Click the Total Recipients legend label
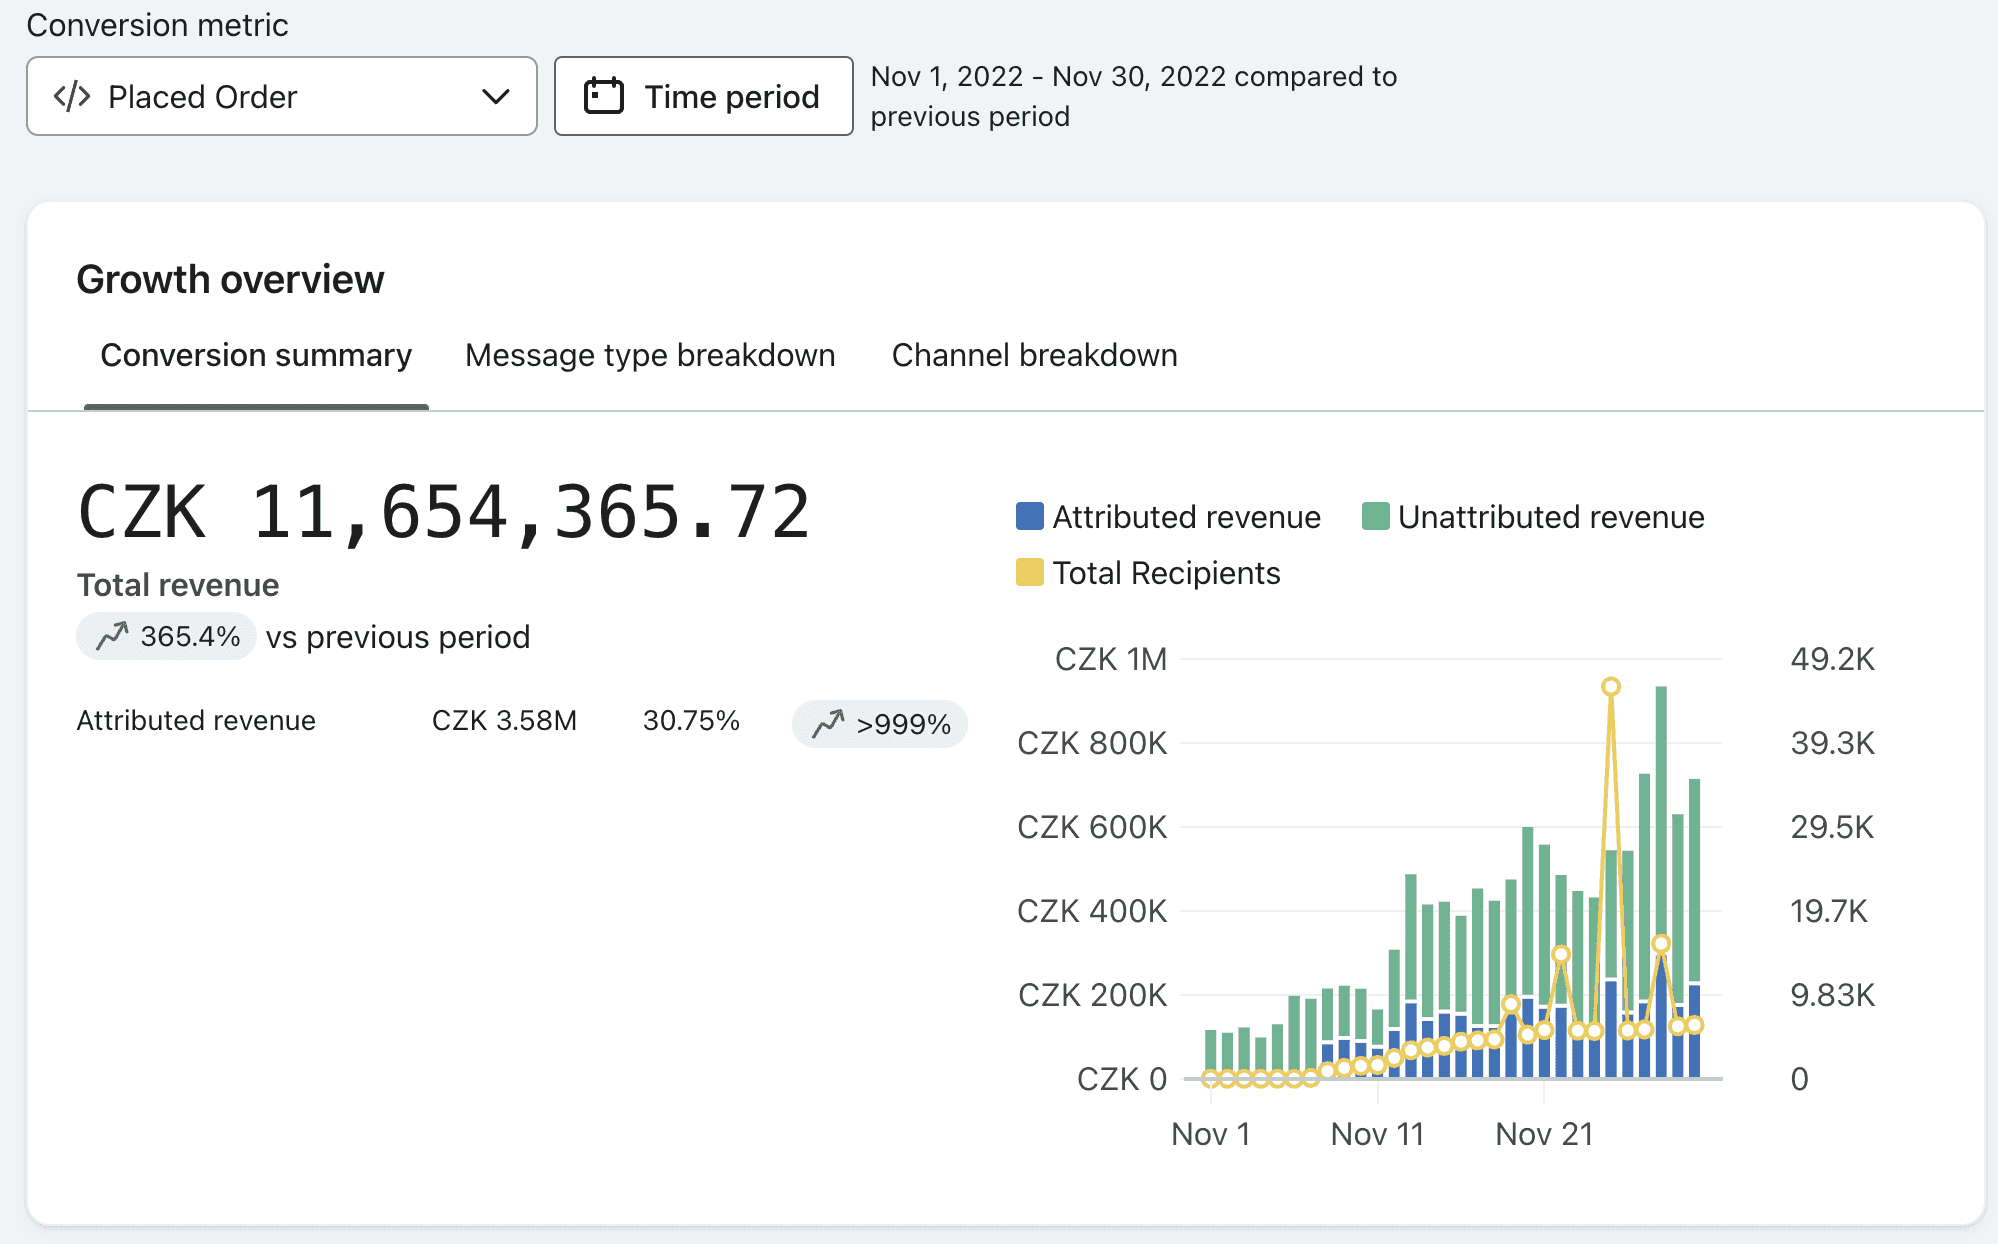 click(x=1167, y=573)
